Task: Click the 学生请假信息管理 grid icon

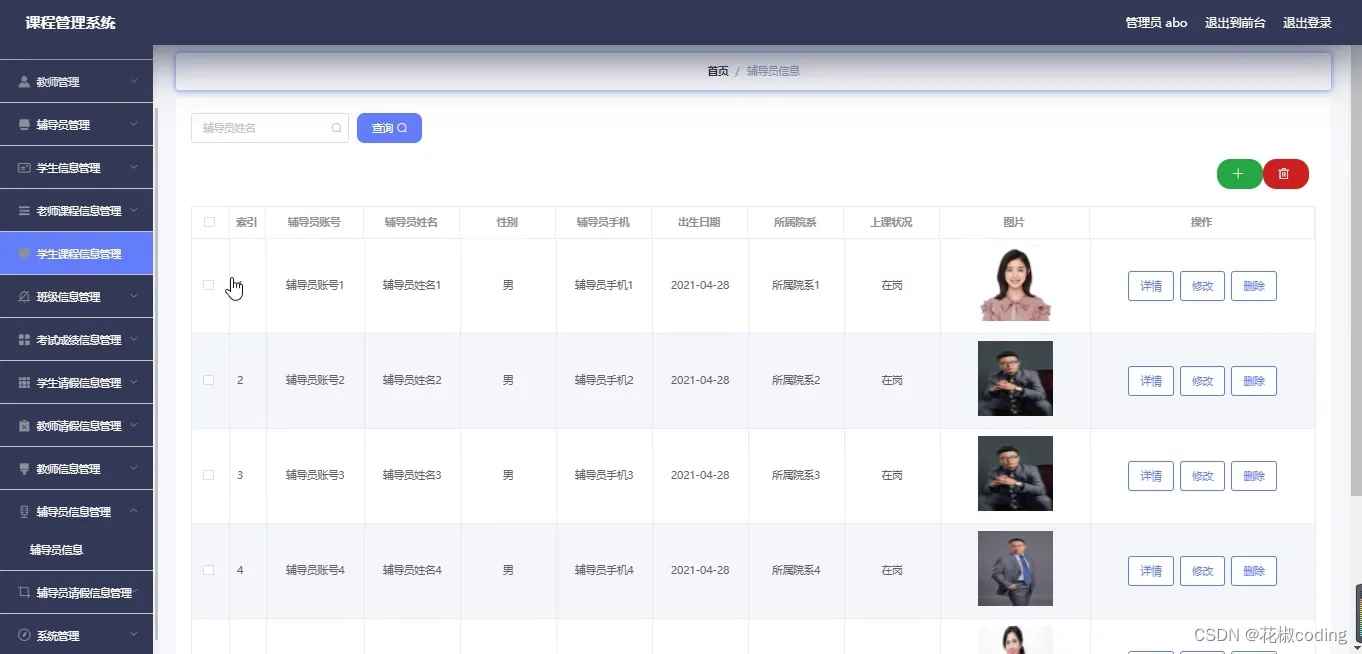Action: coord(24,383)
